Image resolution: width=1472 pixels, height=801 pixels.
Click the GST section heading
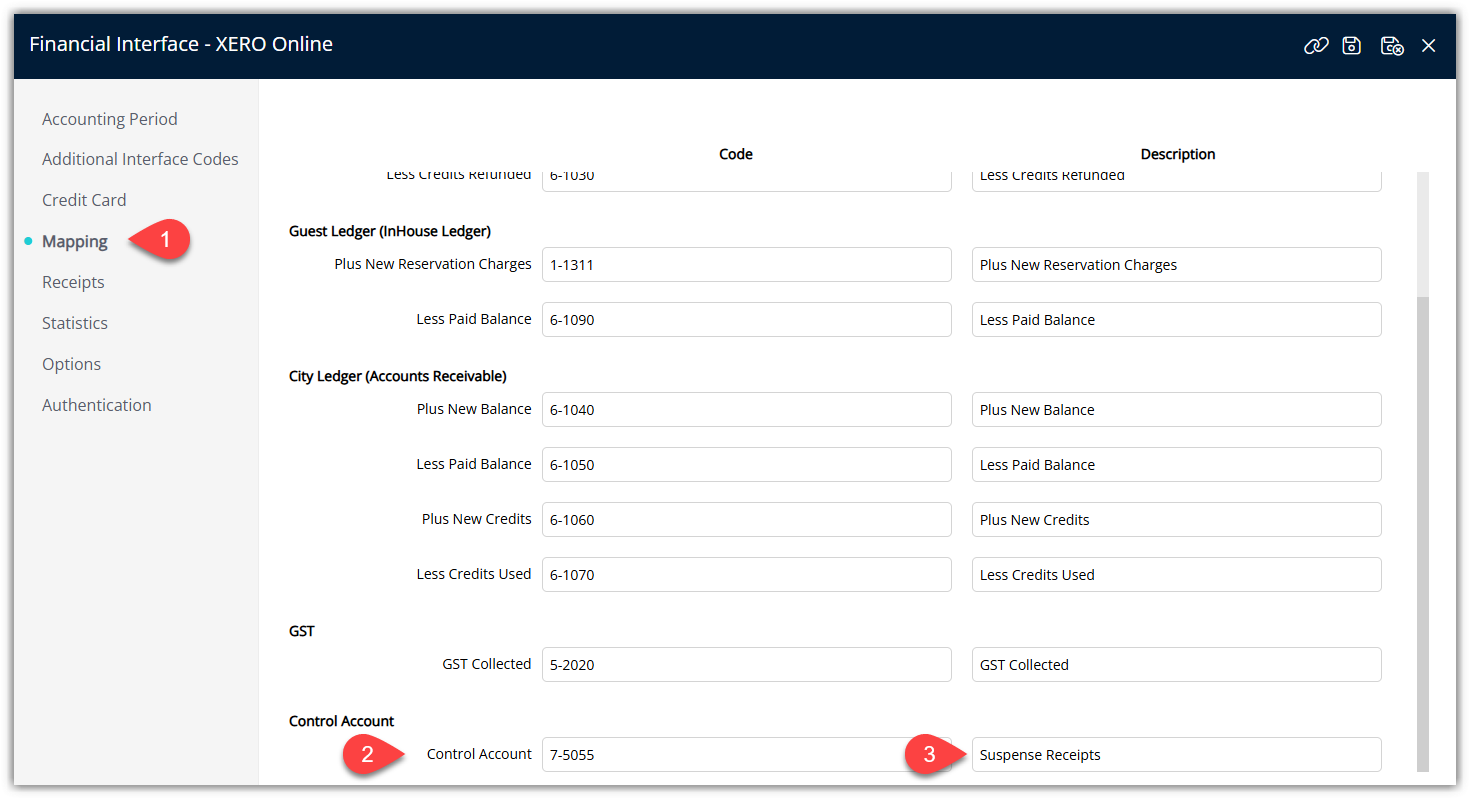(x=302, y=631)
